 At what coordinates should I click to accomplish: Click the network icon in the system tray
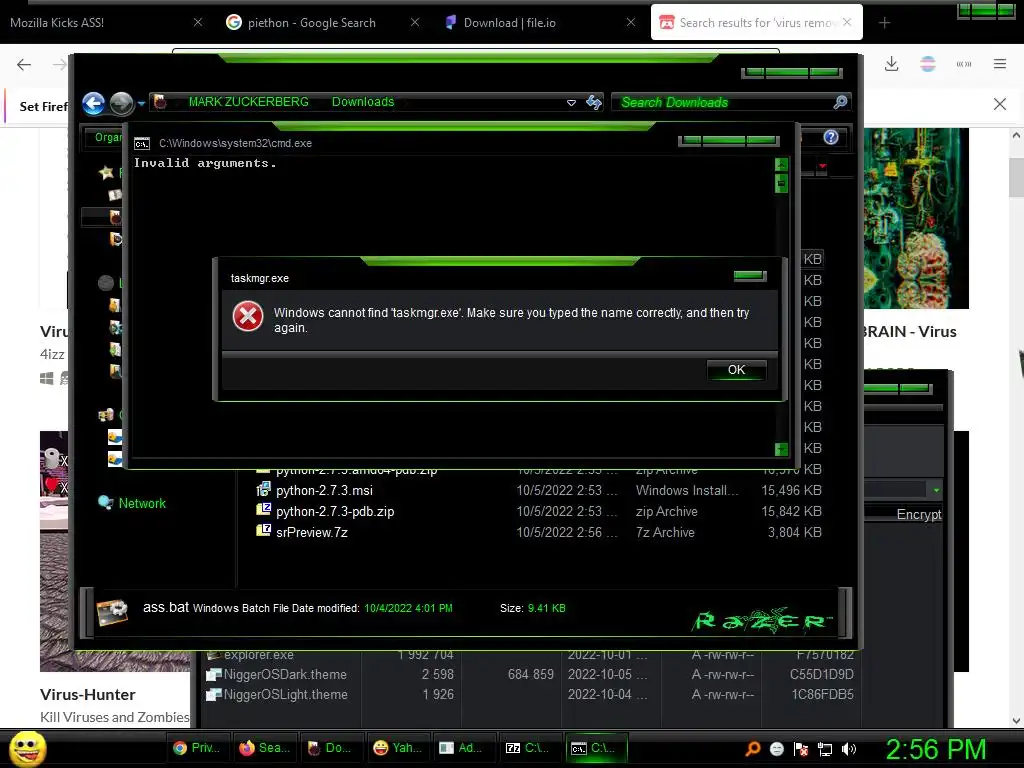[x=825, y=749]
